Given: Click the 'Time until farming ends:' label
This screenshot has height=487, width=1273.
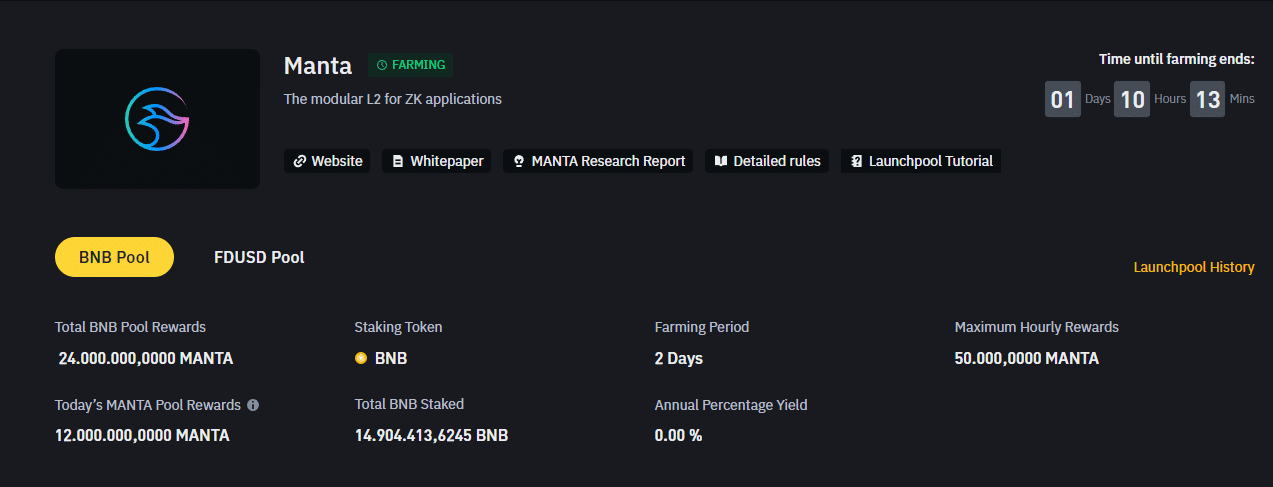Looking at the screenshot, I should [x=1177, y=59].
